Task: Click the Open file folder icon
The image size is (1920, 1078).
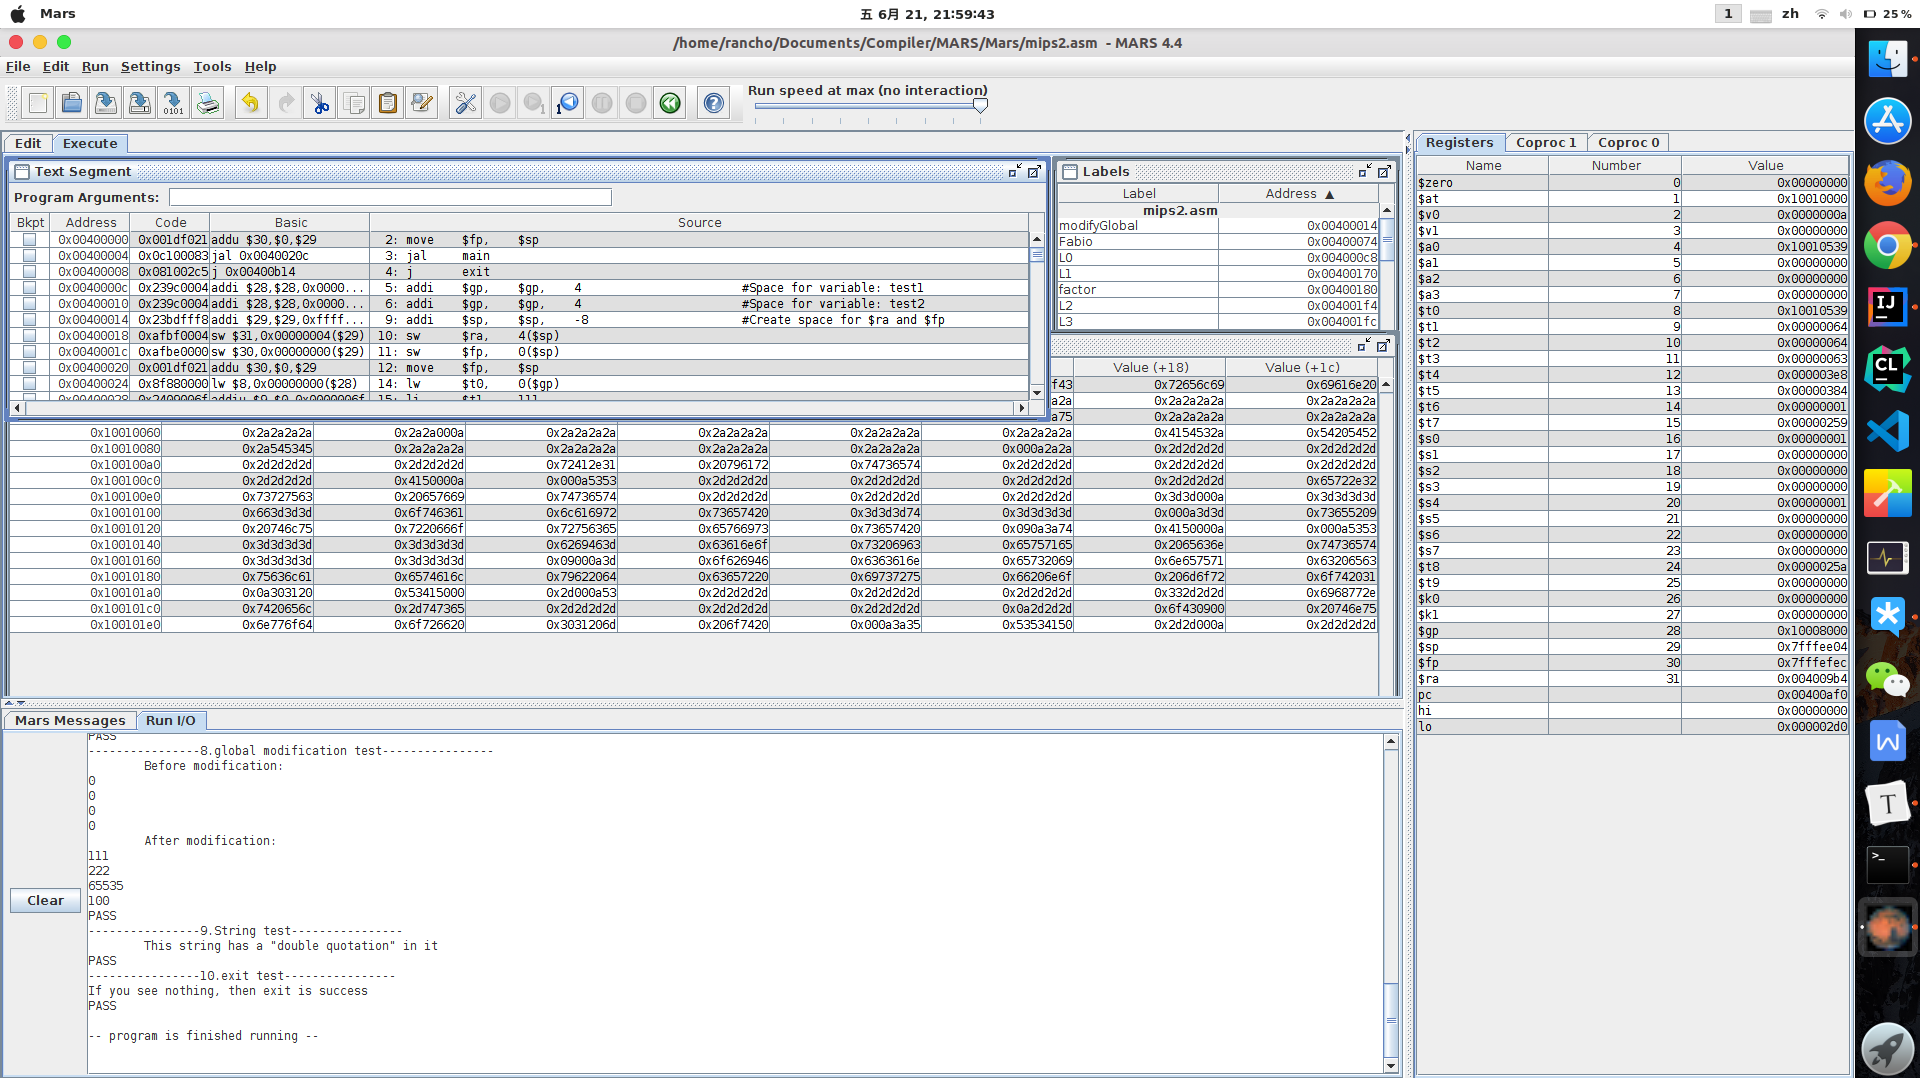Action: click(x=72, y=103)
